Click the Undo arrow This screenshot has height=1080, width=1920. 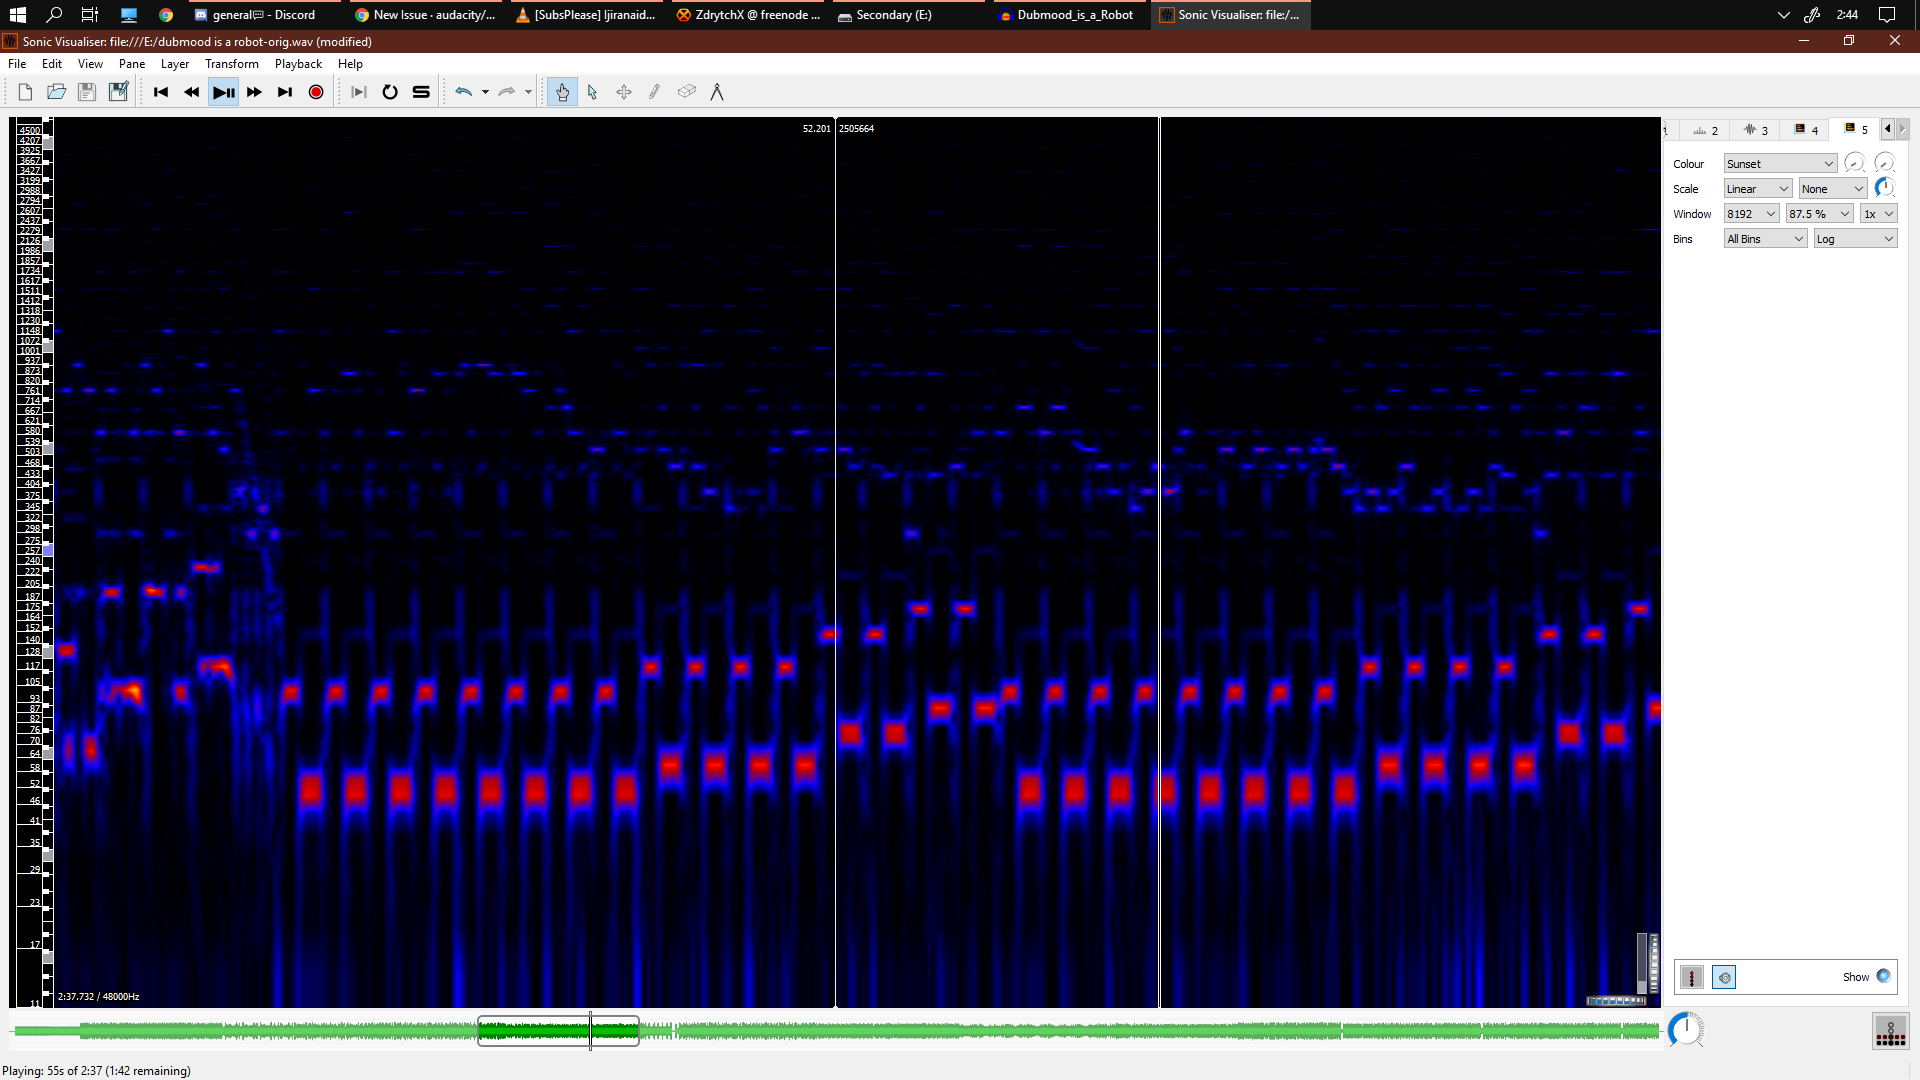pos(464,91)
